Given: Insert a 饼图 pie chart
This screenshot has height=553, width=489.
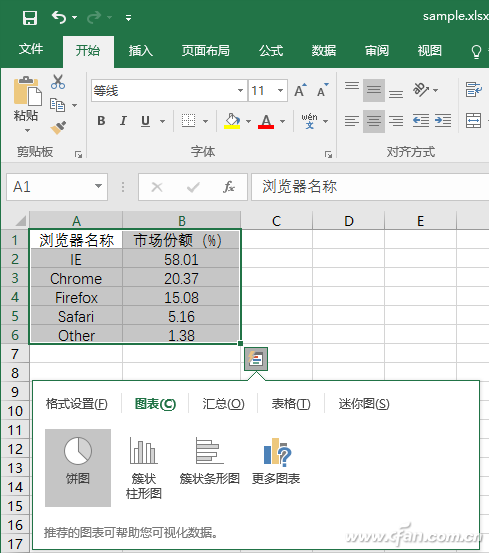Looking at the screenshot, I should click(78, 468).
